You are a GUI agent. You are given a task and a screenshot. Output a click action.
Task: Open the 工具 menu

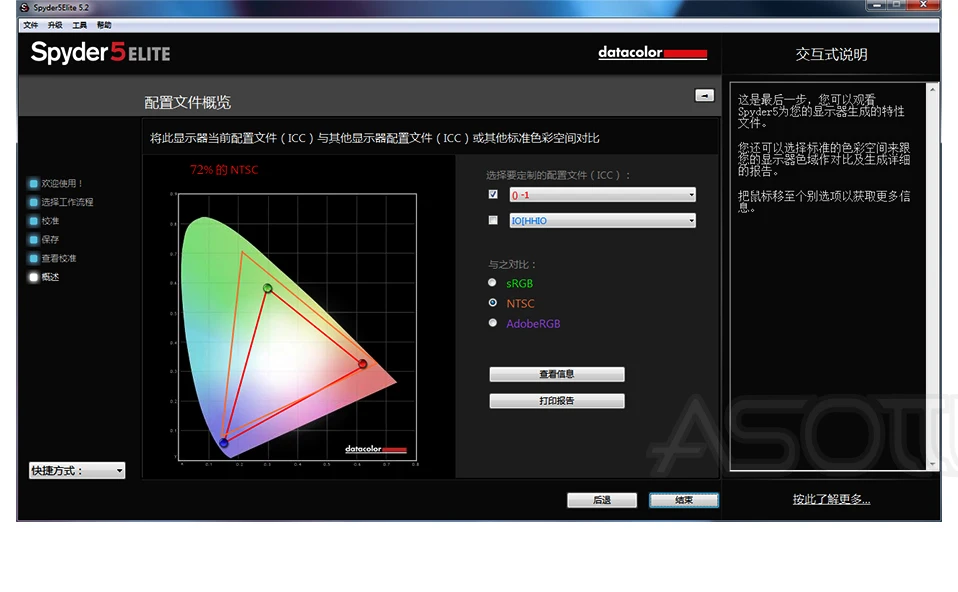point(79,25)
